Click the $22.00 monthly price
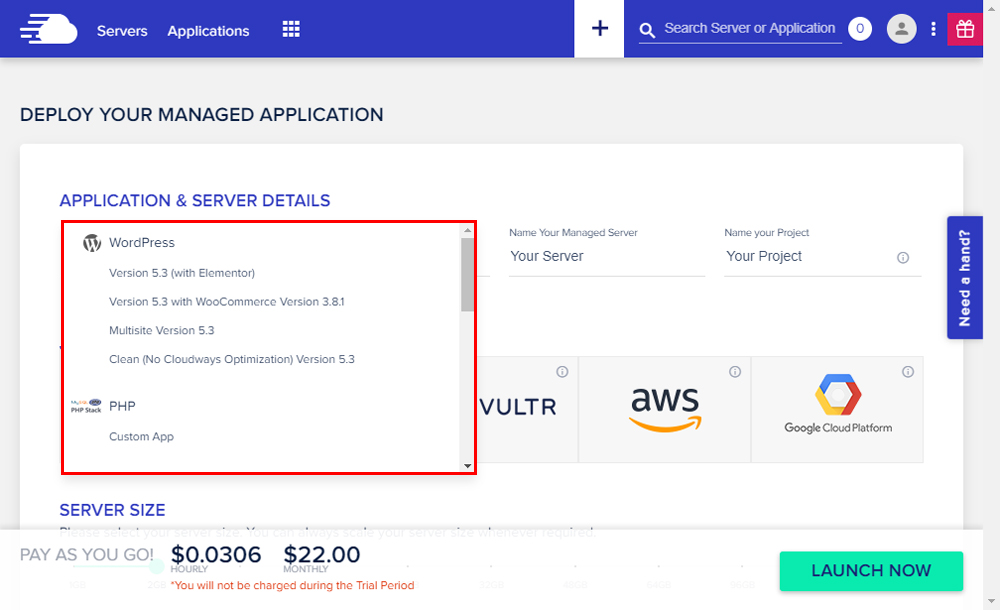Image resolution: width=1000 pixels, height=610 pixels. point(321,554)
